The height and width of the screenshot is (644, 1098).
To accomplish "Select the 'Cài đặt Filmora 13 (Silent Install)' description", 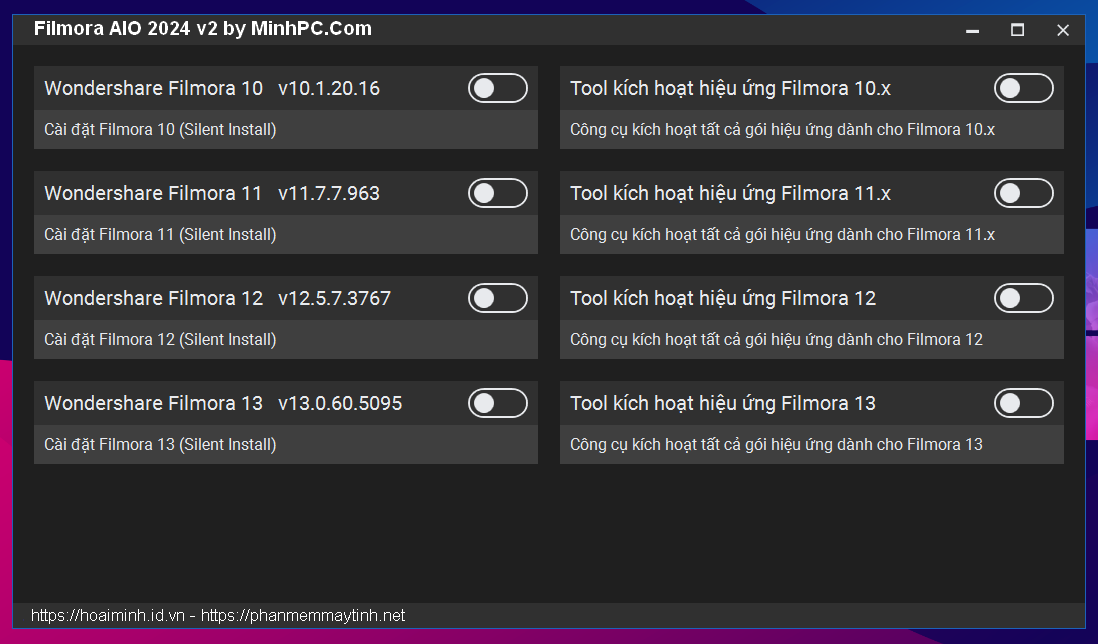I will [160, 444].
